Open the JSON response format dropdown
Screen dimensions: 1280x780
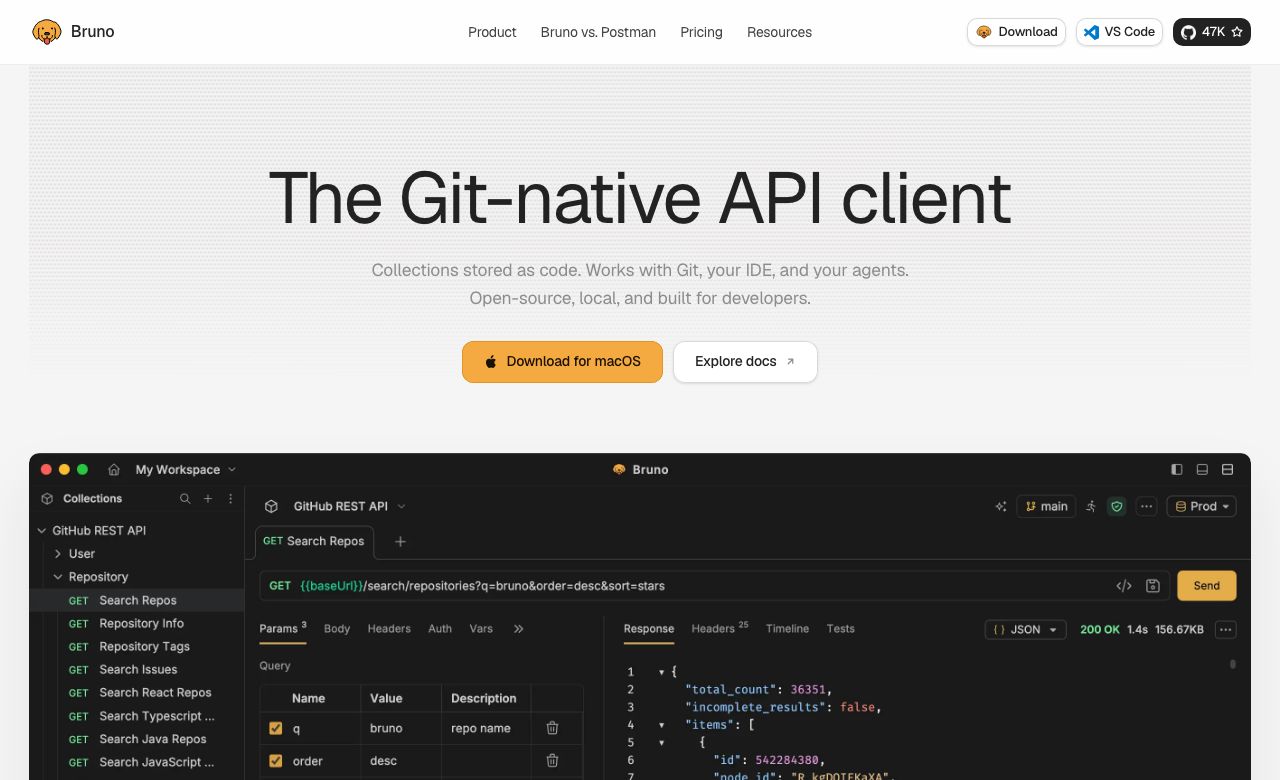coord(1025,629)
